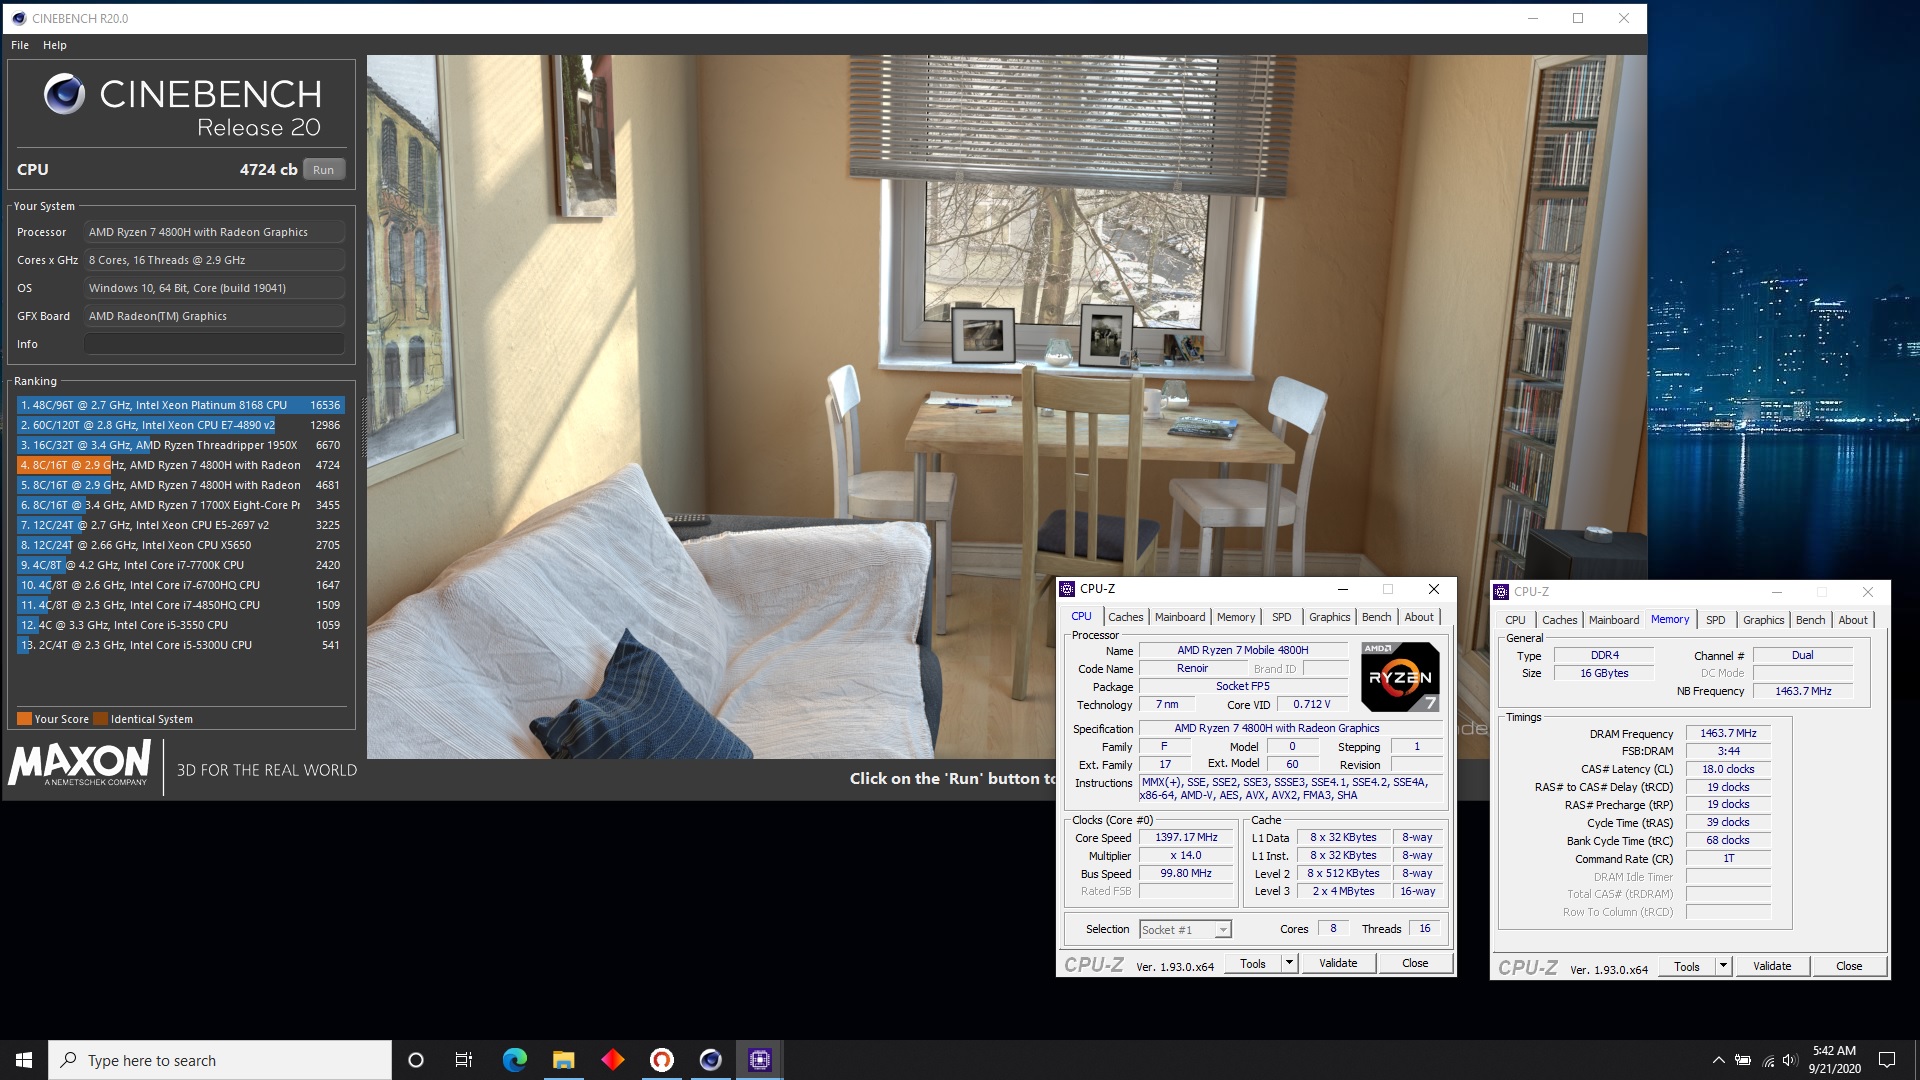Screen dimensions: 1920x1080
Task: Open Memory tab in front CPU-Z window
Action: click(x=1236, y=617)
